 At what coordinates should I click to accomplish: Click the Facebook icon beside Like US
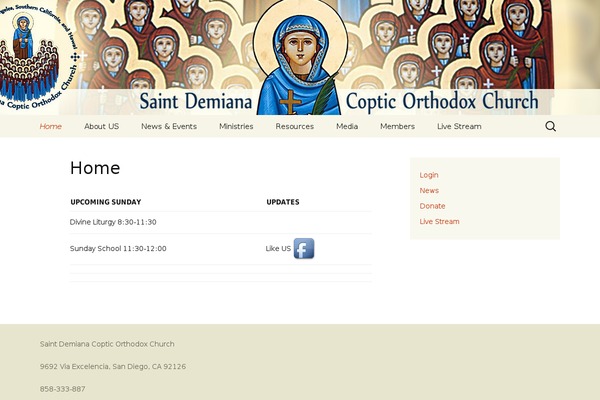click(x=304, y=248)
